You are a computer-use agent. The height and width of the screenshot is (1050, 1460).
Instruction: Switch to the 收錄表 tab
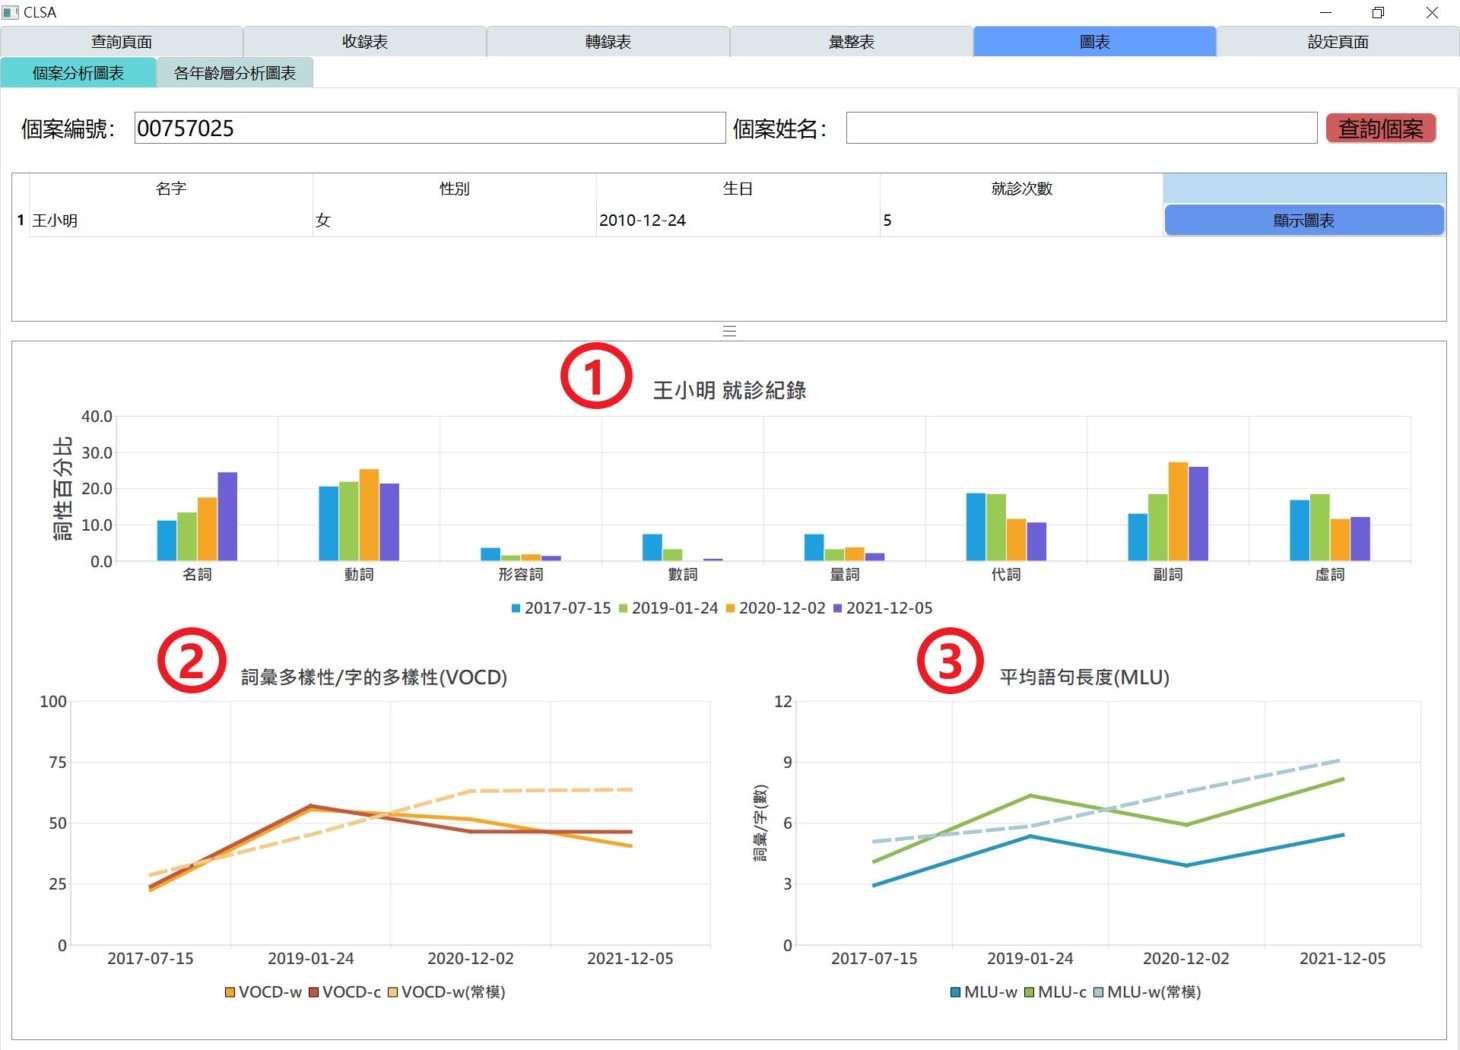click(364, 42)
